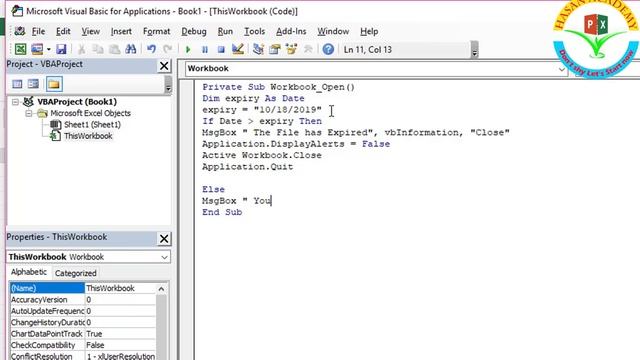This screenshot has height=360, width=640.
Task: Click the View Microsoft Excel toolbar icon
Action: [x=20, y=49]
